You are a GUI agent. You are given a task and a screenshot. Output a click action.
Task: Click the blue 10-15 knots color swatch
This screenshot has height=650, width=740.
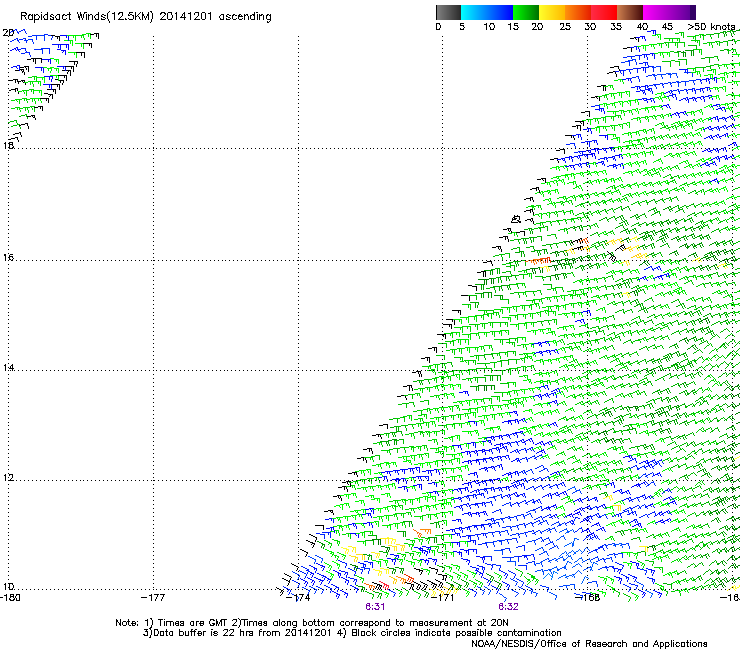(500, 12)
